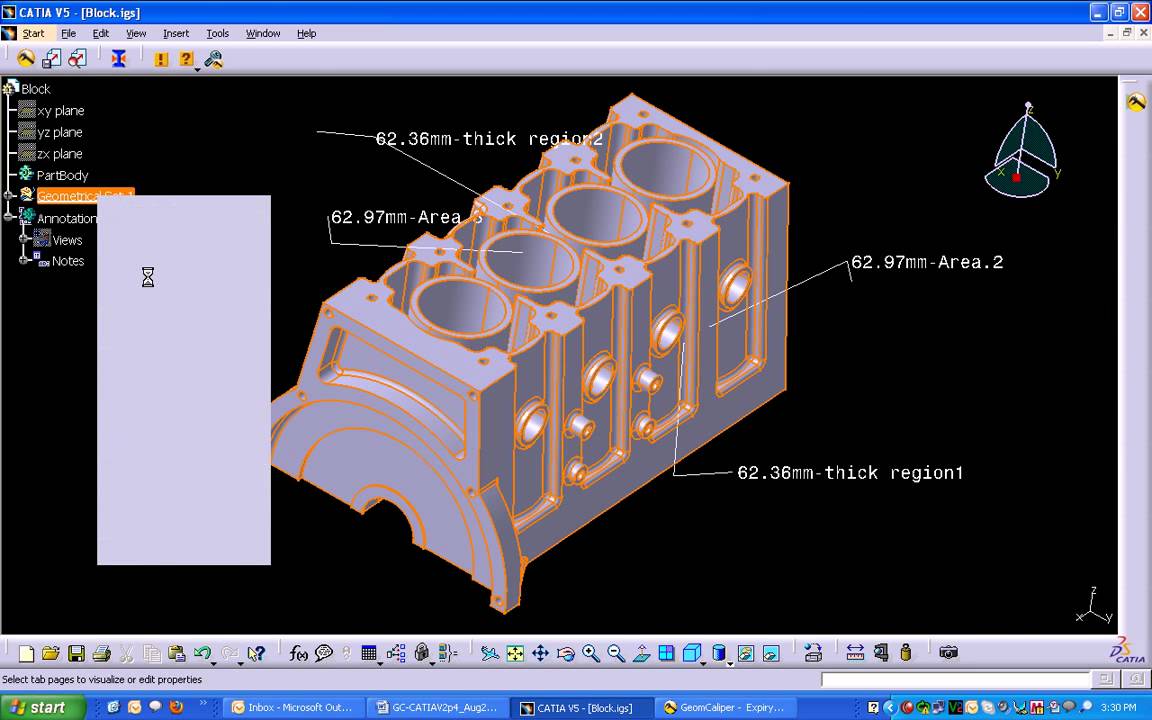Launch the GeomCaliper tool in top toolbar
This screenshot has height=720, width=1152.
point(26,59)
